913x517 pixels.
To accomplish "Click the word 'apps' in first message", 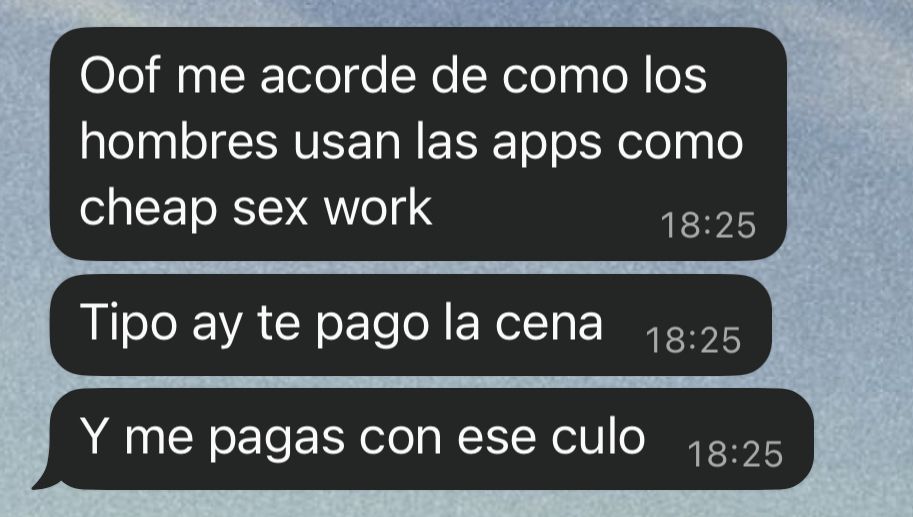I will coord(546,145).
